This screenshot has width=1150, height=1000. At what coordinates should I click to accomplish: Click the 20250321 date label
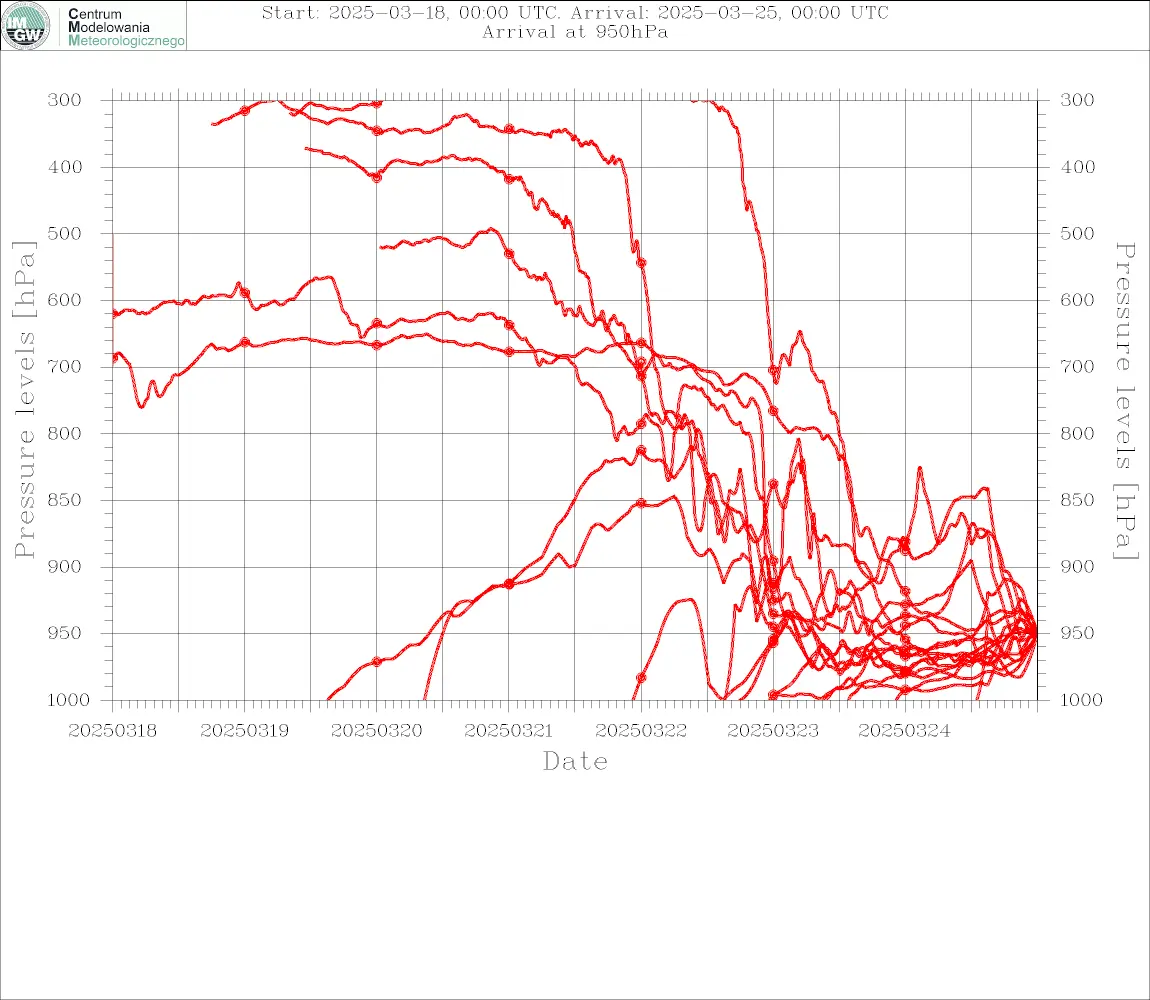pyautogui.click(x=509, y=731)
